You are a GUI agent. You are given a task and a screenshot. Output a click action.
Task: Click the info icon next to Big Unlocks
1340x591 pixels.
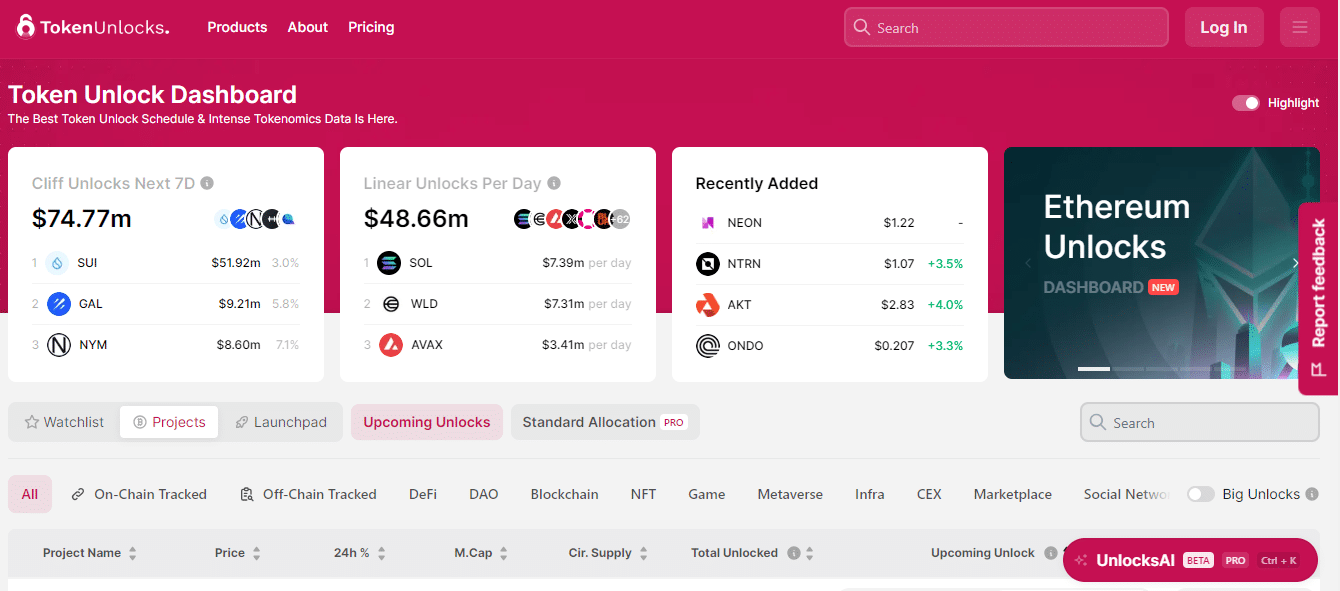(x=1312, y=494)
